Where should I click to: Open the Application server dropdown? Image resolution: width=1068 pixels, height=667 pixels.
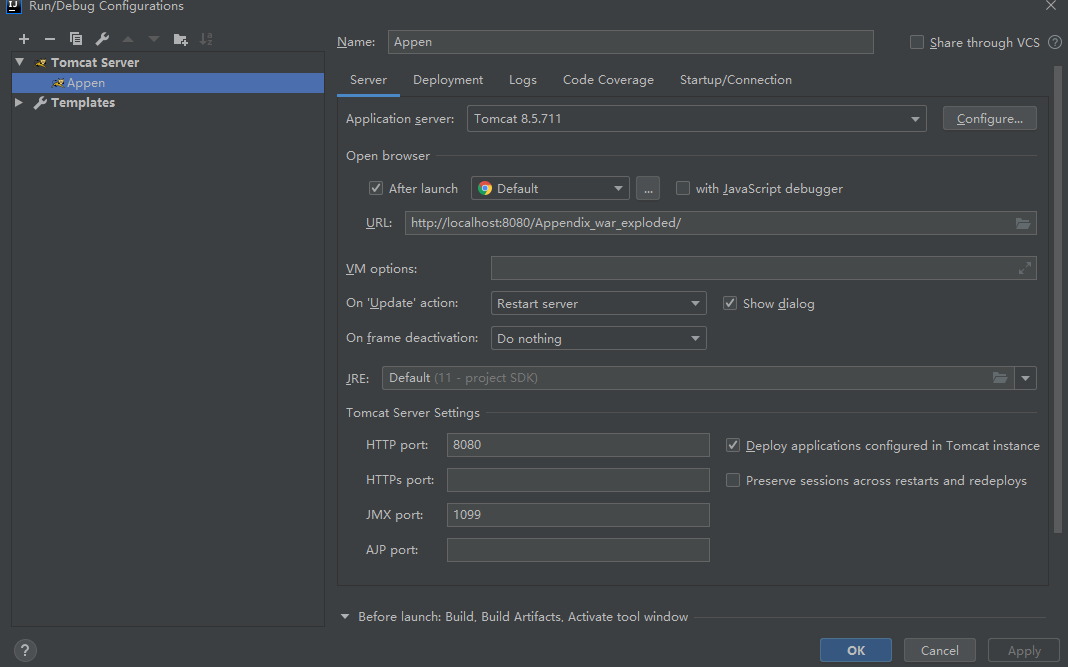696,119
